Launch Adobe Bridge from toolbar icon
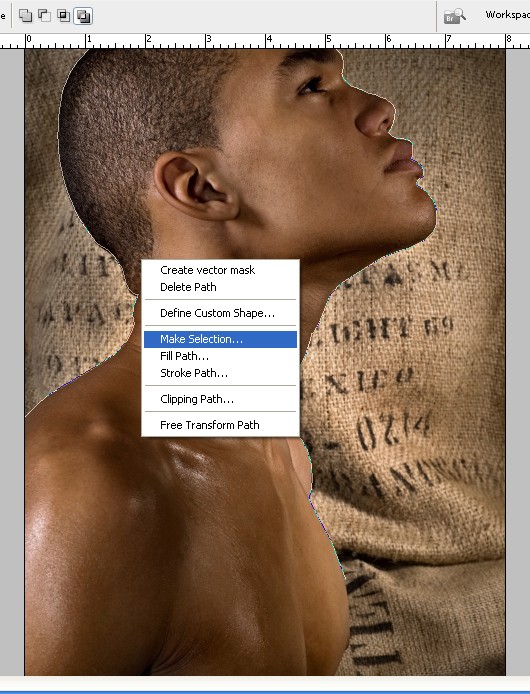This screenshot has width=530, height=694. pyautogui.click(x=455, y=16)
